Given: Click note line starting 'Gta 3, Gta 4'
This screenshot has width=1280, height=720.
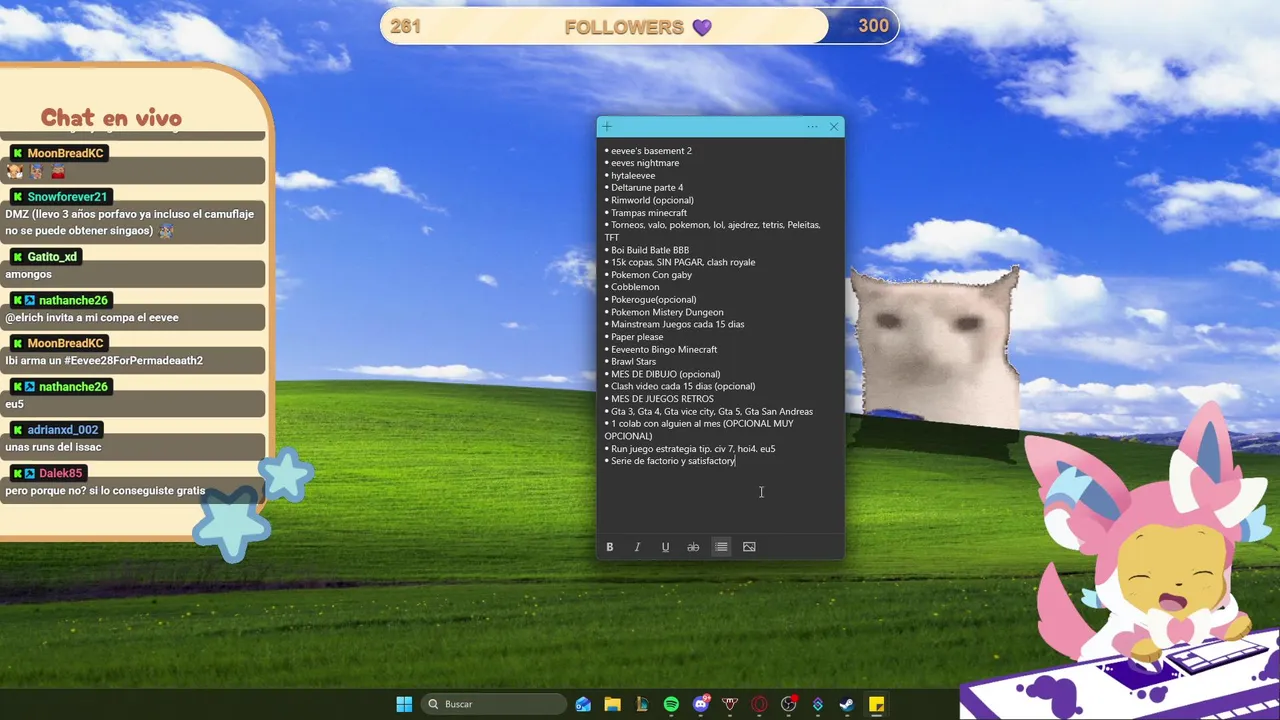Looking at the screenshot, I should point(712,411).
